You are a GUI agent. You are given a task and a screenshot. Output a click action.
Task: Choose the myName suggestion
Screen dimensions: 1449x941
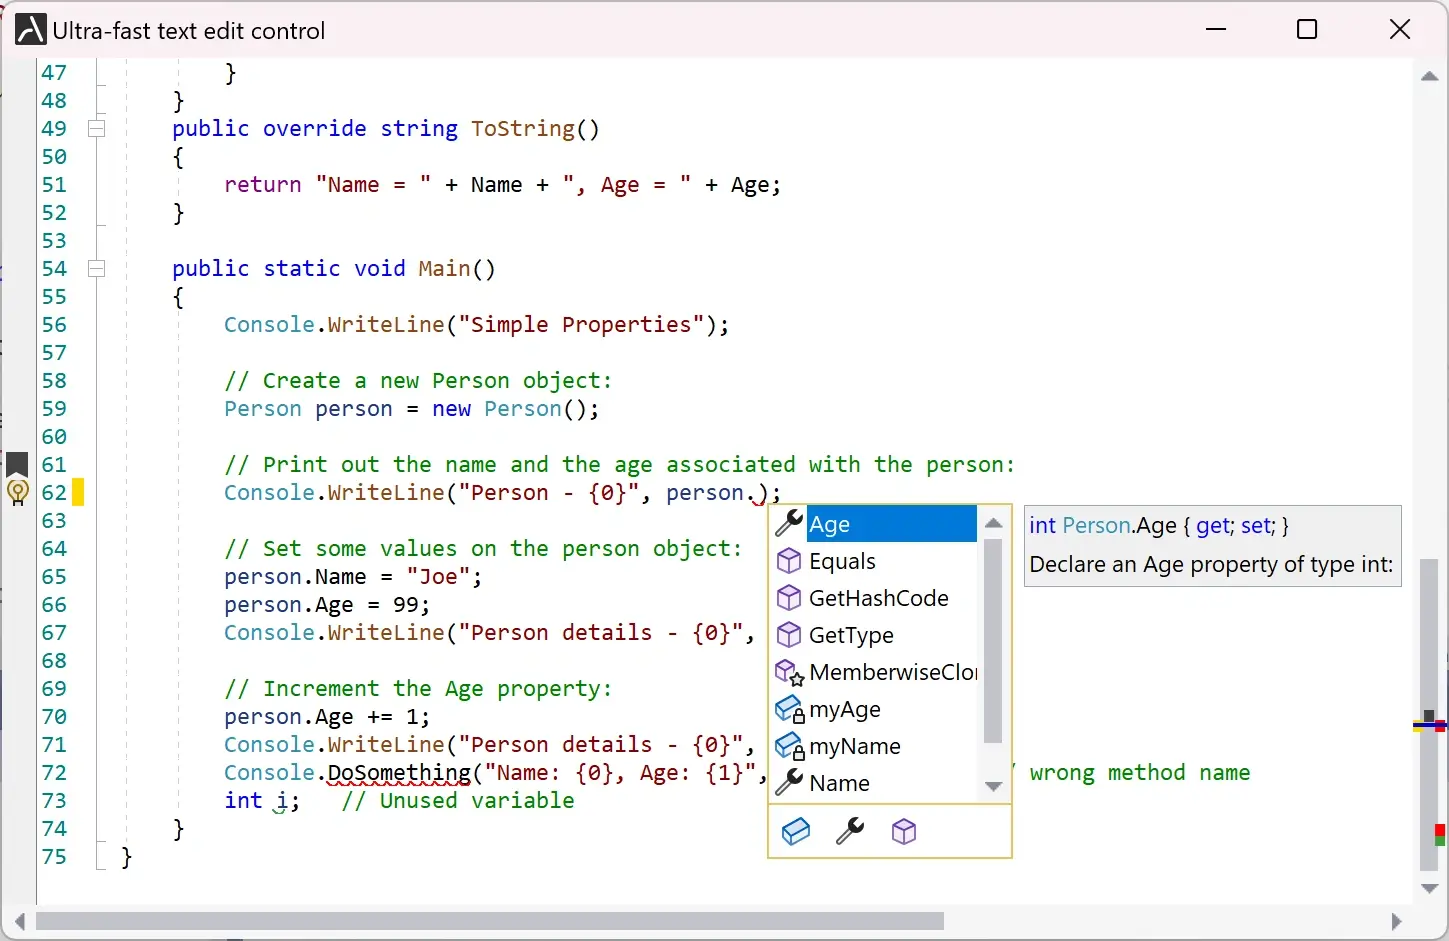point(855,746)
